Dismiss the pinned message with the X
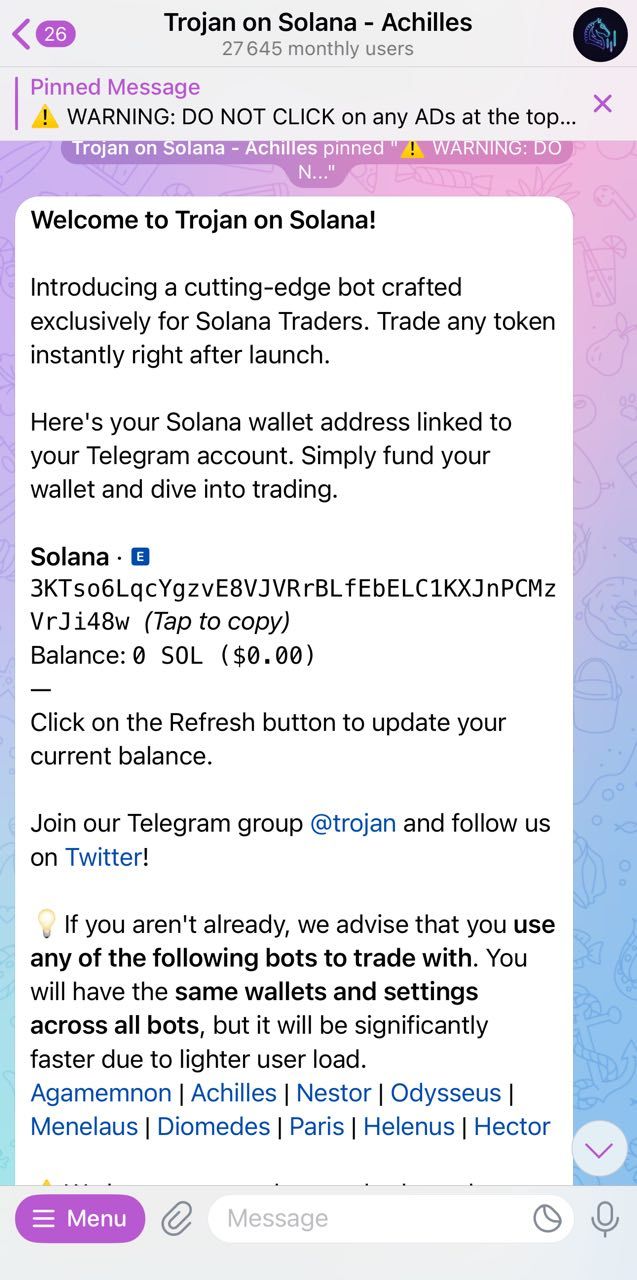 pos(603,103)
